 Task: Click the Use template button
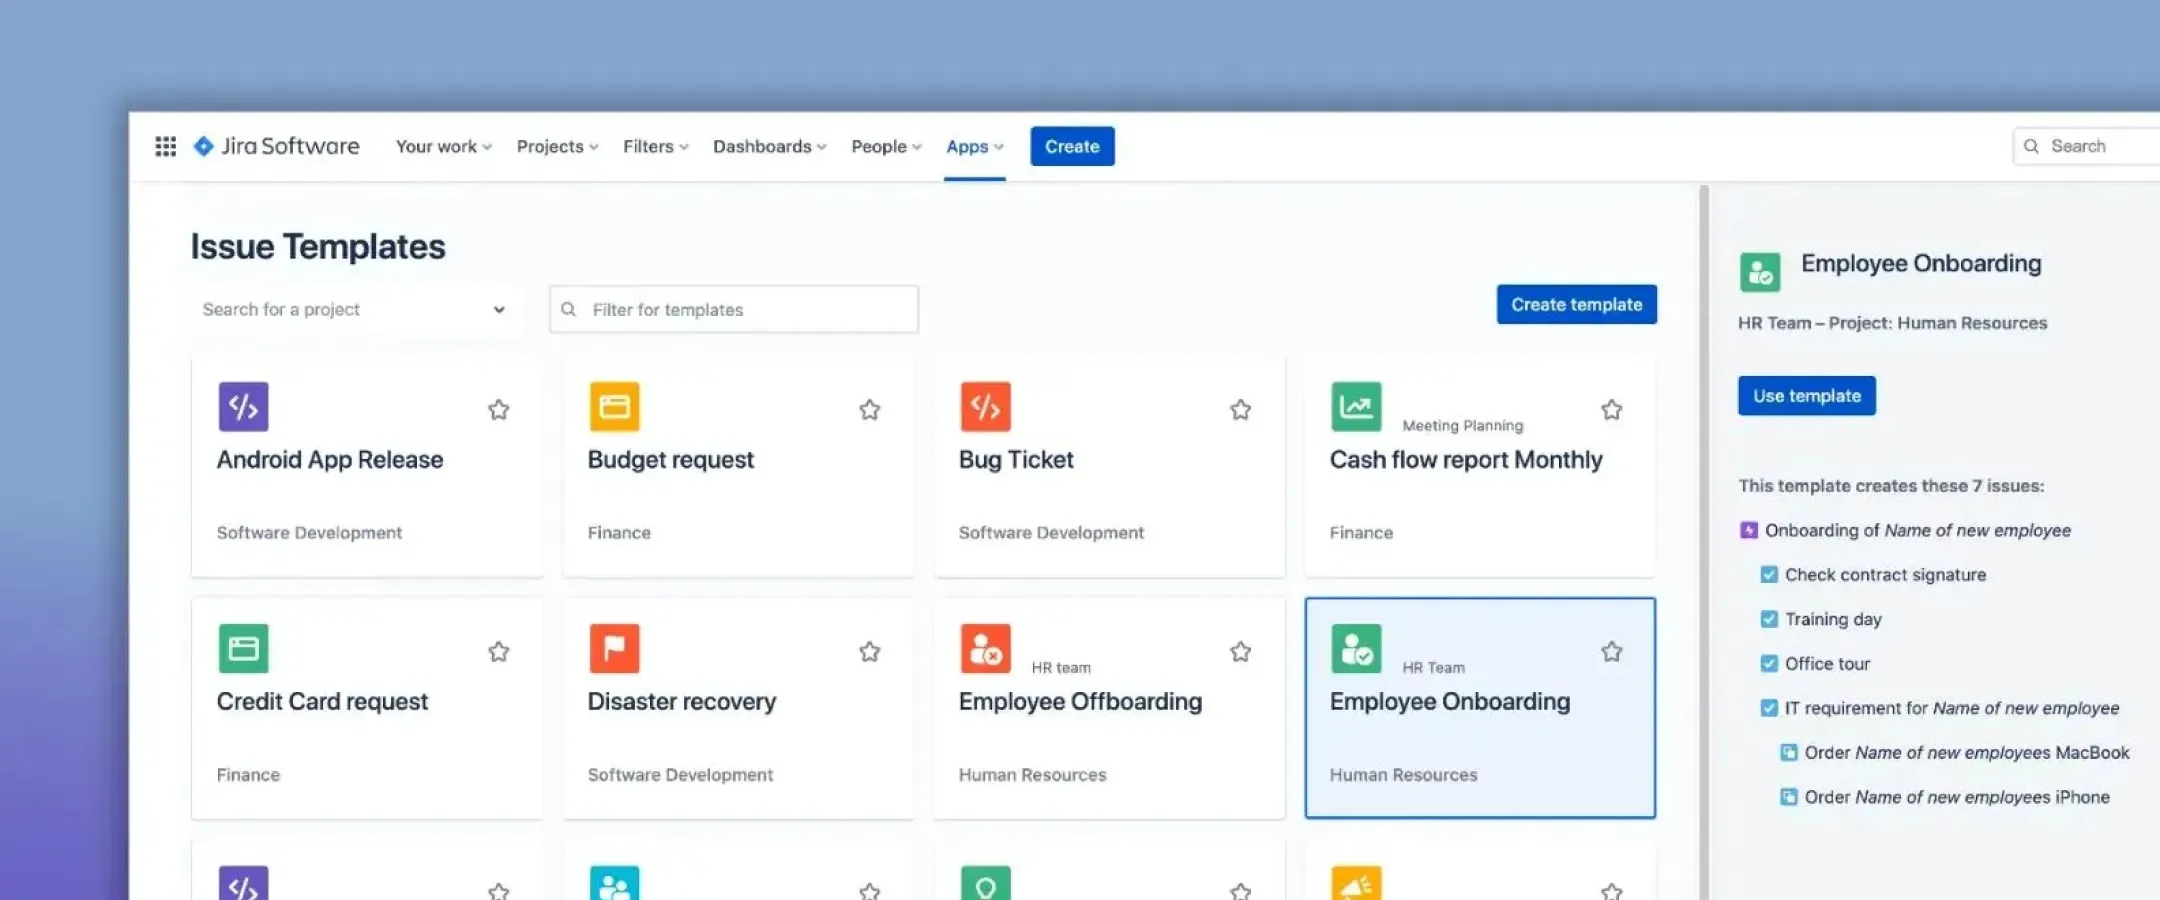coord(1806,395)
